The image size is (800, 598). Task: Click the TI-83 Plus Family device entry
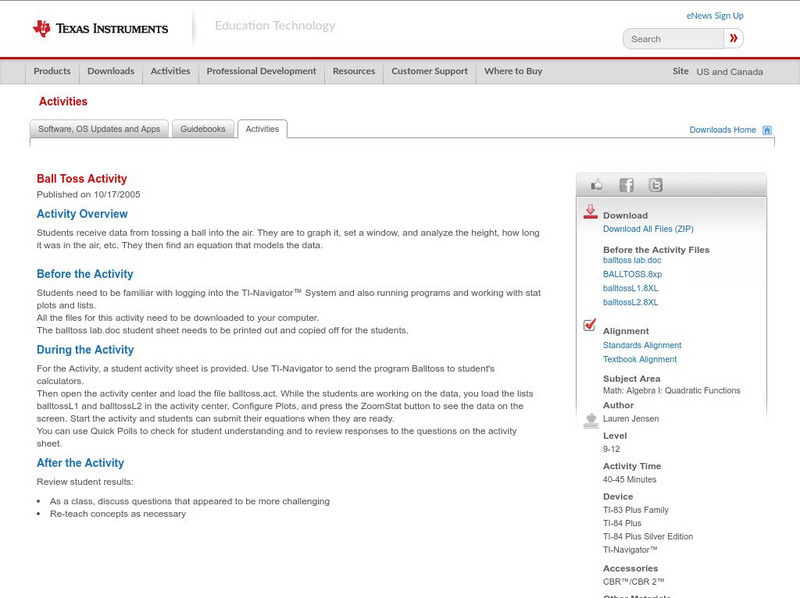click(x=636, y=510)
